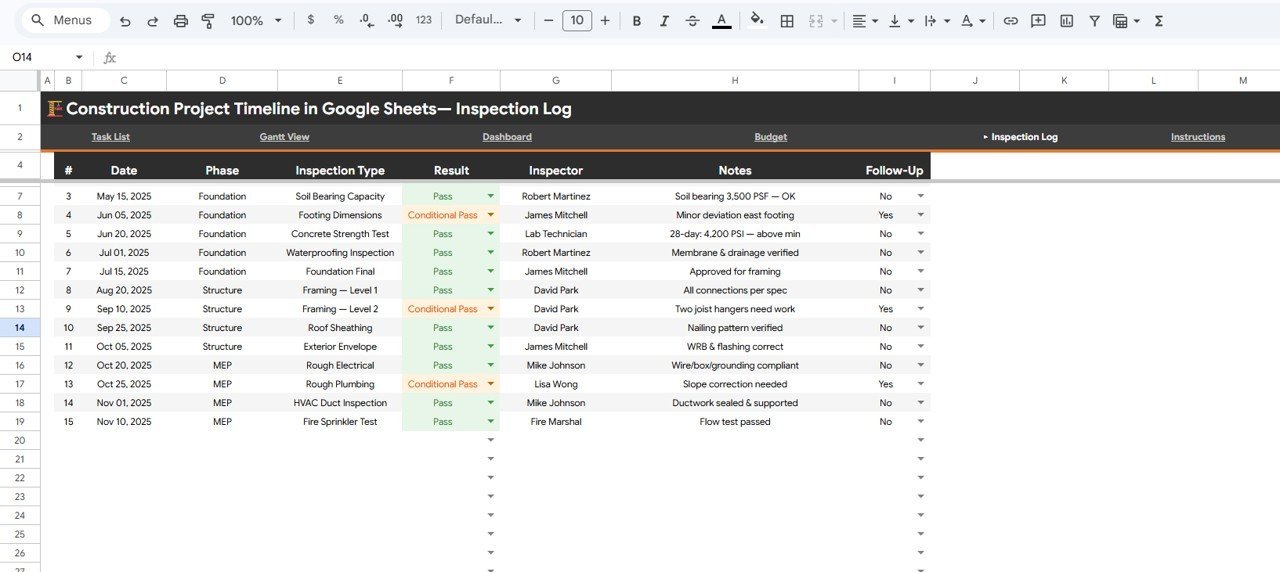Toggle bold formatting
Viewport: 1280px width, 572px height.
(x=637, y=21)
